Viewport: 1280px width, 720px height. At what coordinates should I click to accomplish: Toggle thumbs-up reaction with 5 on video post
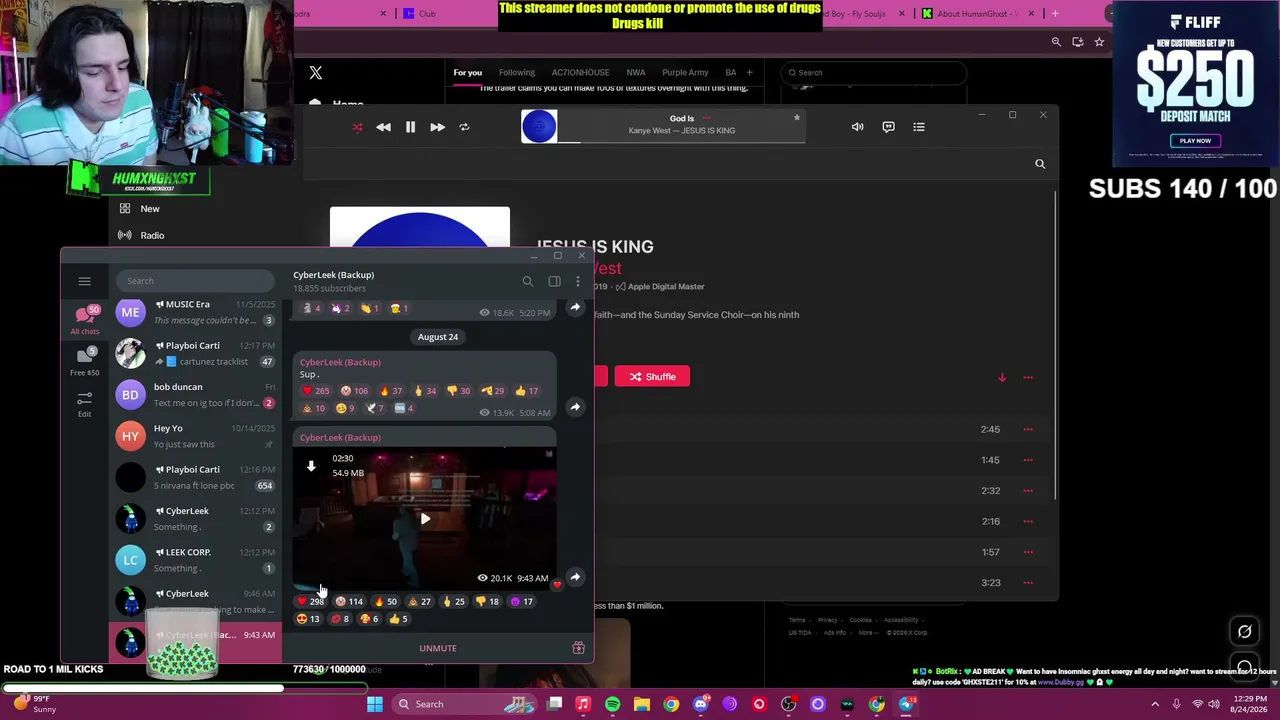coord(399,619)
